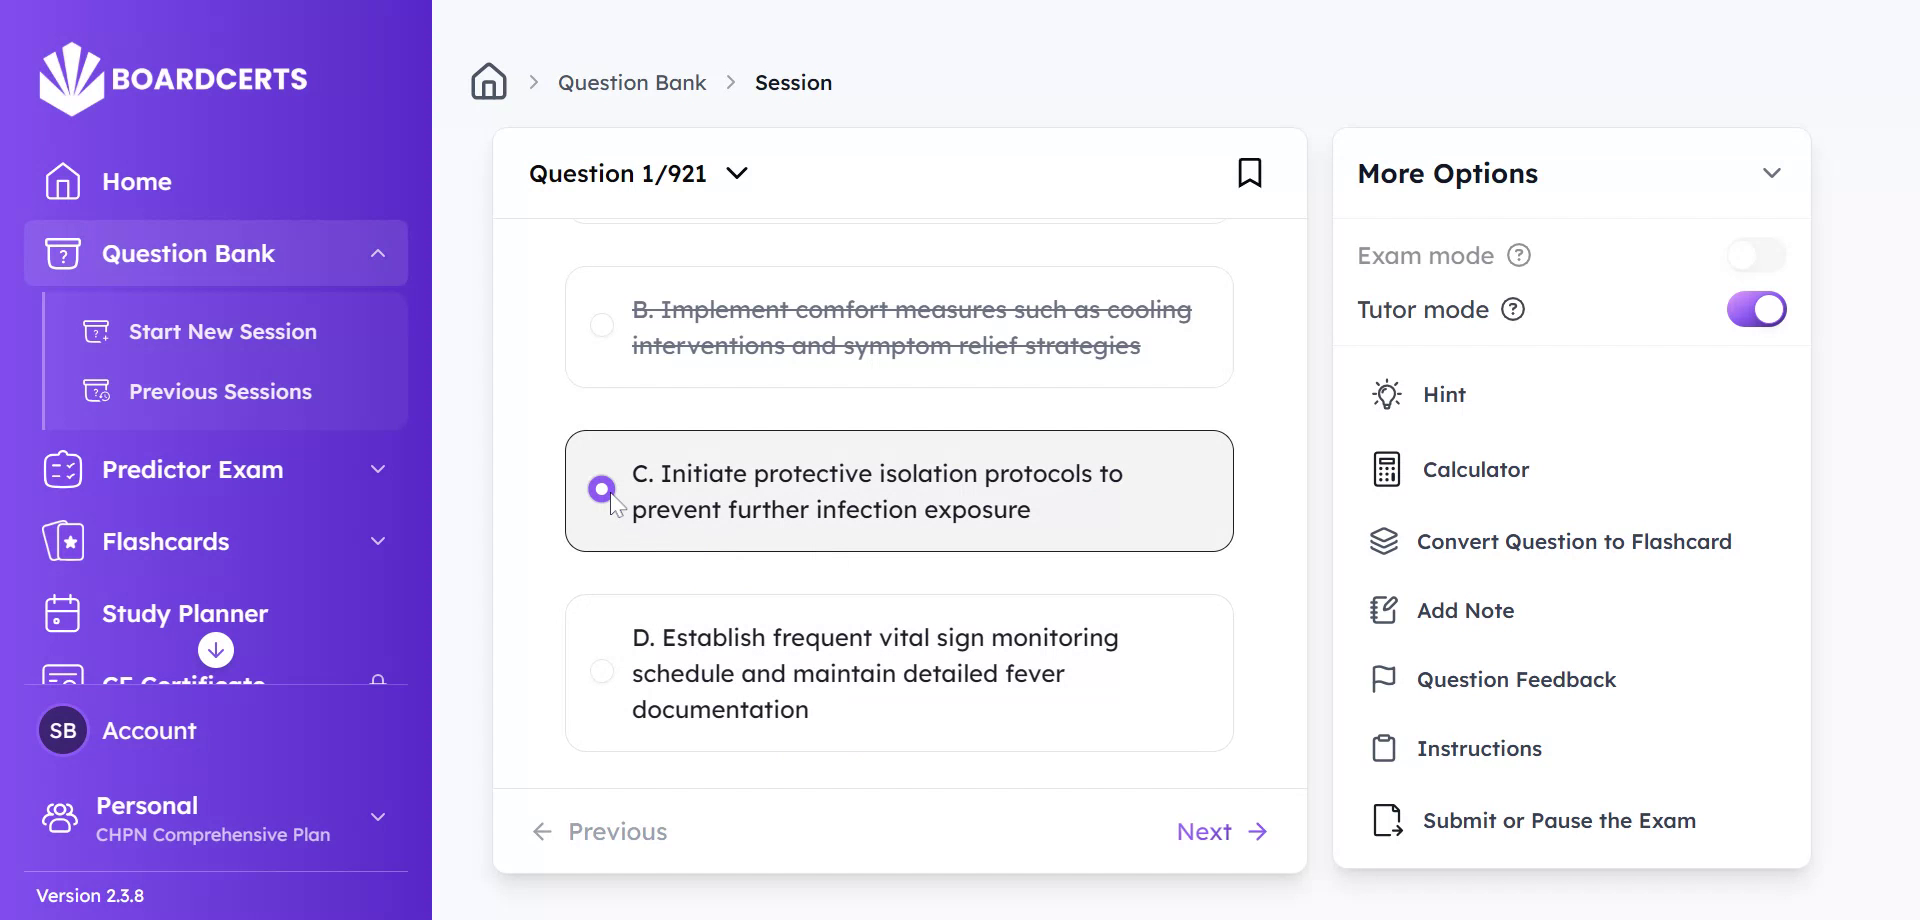Click the BoardCerts home breadcrumb icon
This screenshot has width=1920, height=920.
click(x=488, y=81)
